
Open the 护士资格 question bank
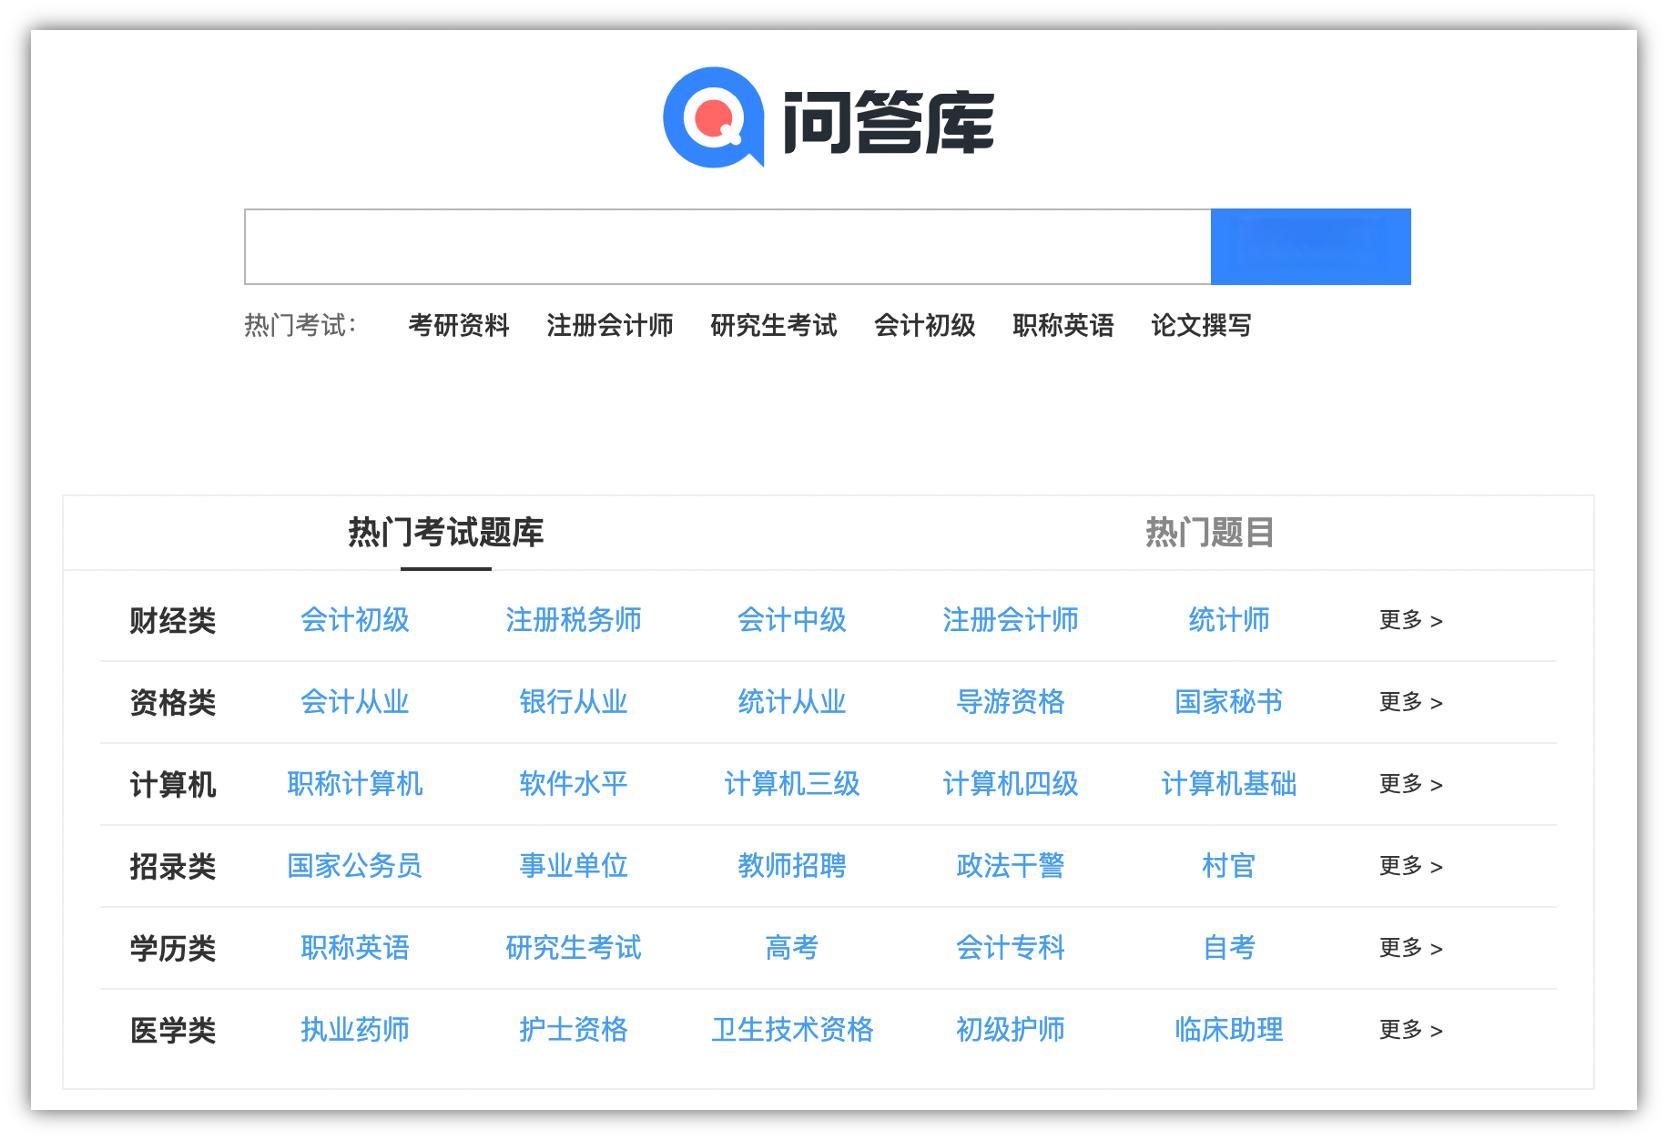tap(573, 1030)
